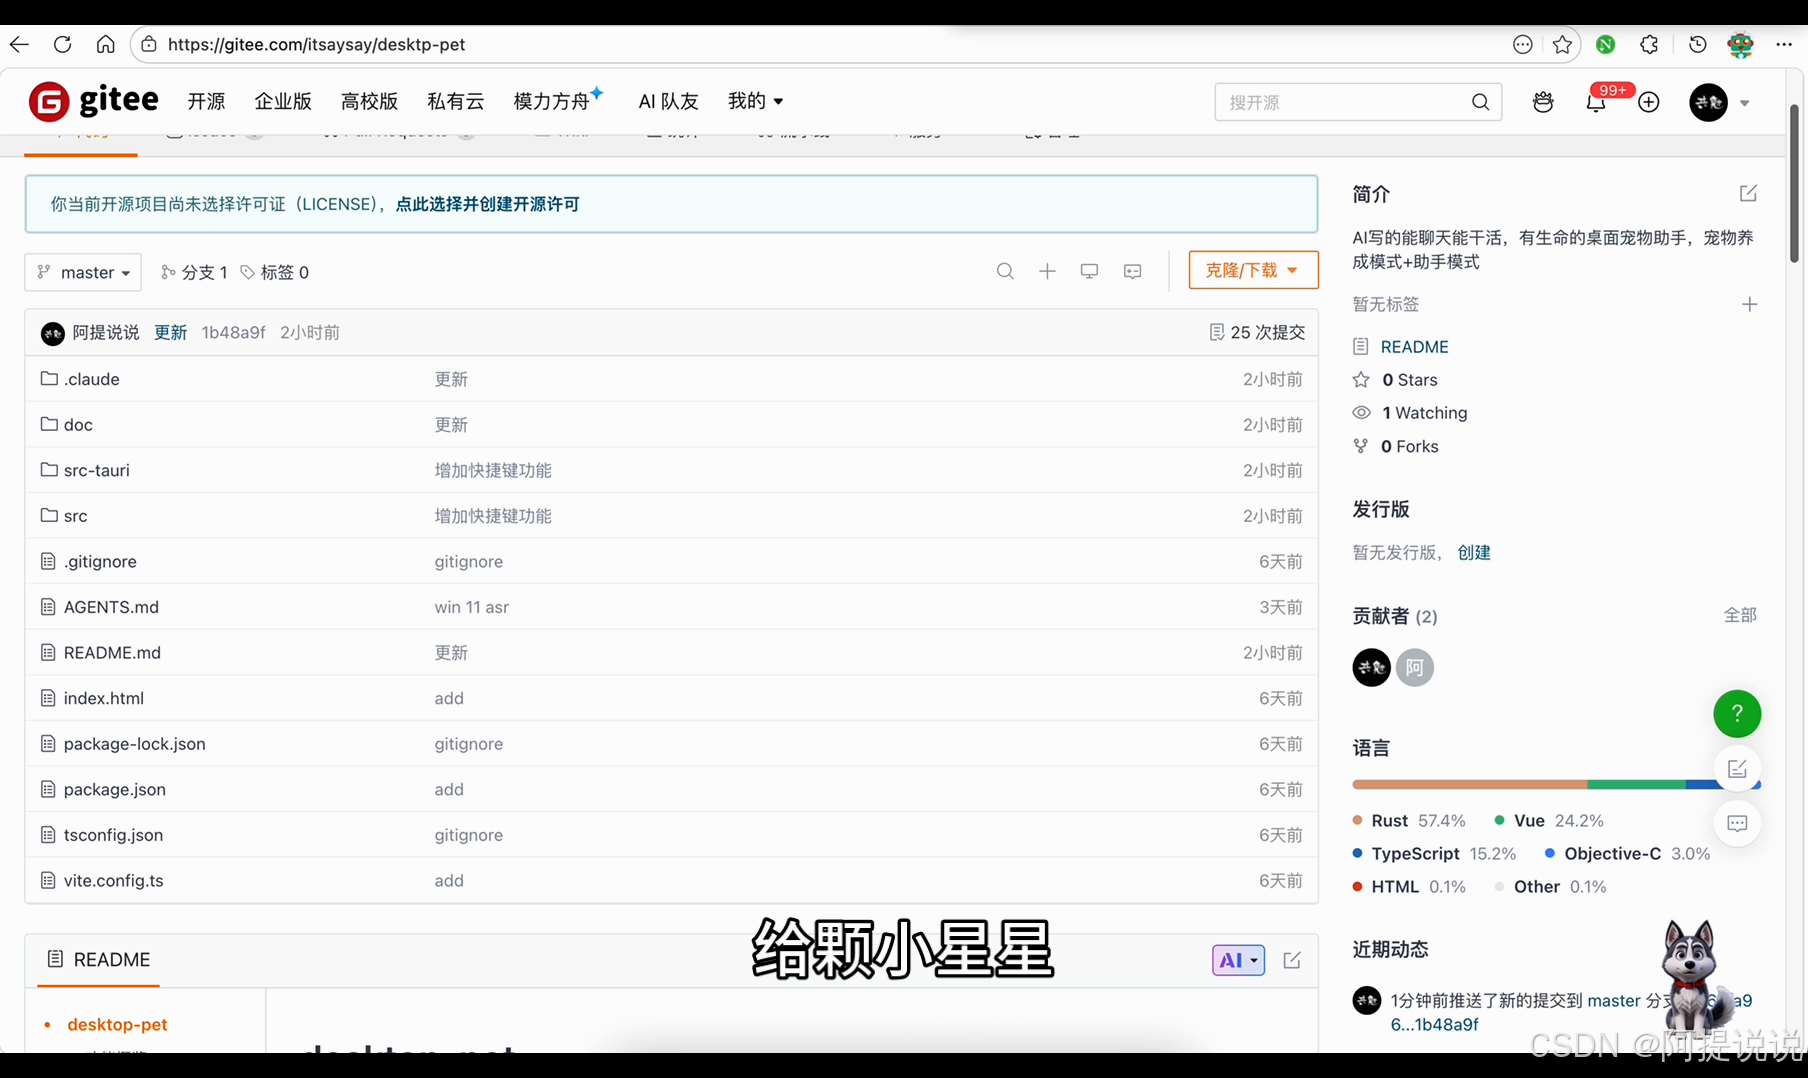Click the browser back arrow
The width and height of the screenshot is (1808, 1078).
pyautogui.click(x=19, y=44)
